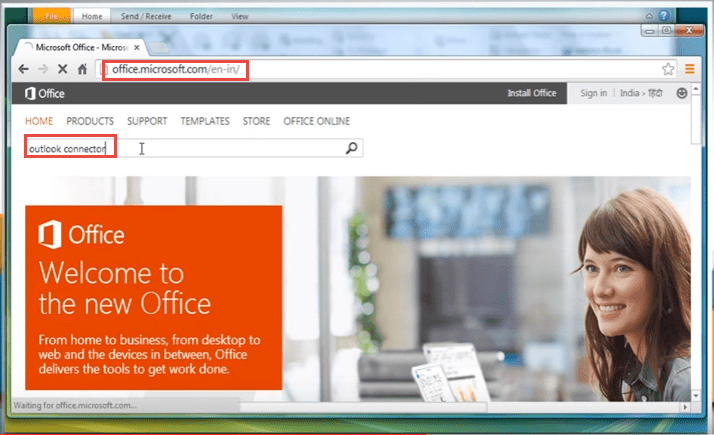This screenshot has width=714, height=435.
Task: Maximize the browser window
Action: coord(666,31)
